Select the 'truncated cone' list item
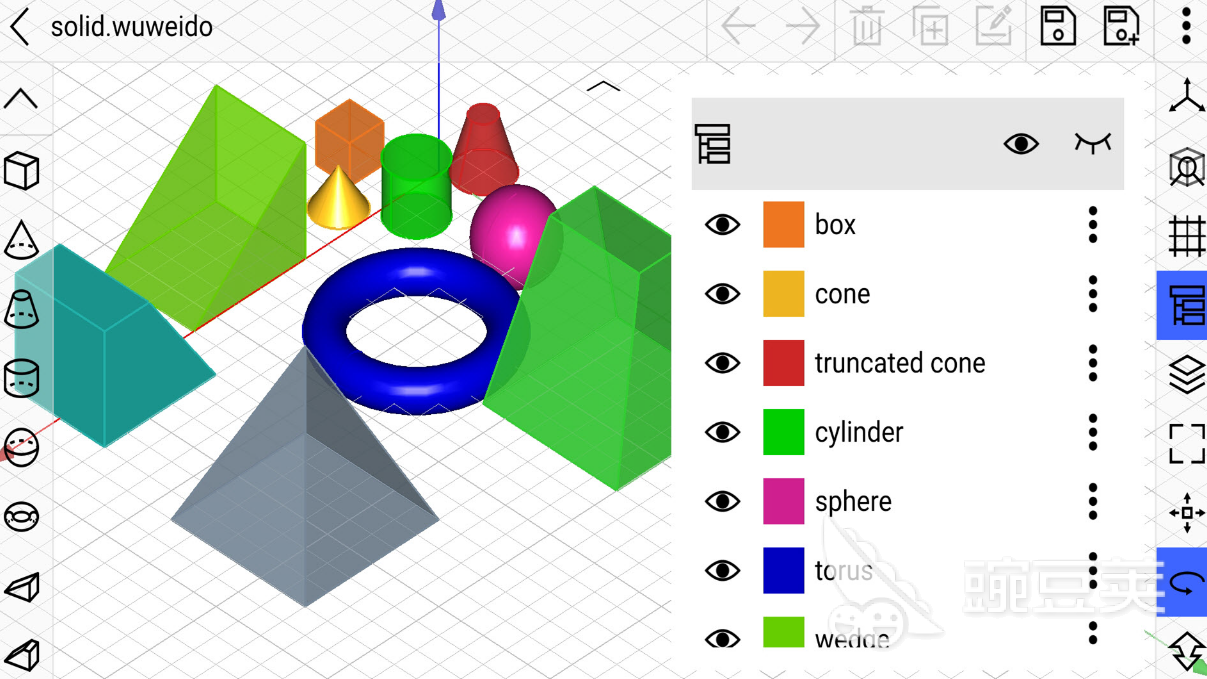The width and height of the screenshot is (1207, 679). (900, 363)
